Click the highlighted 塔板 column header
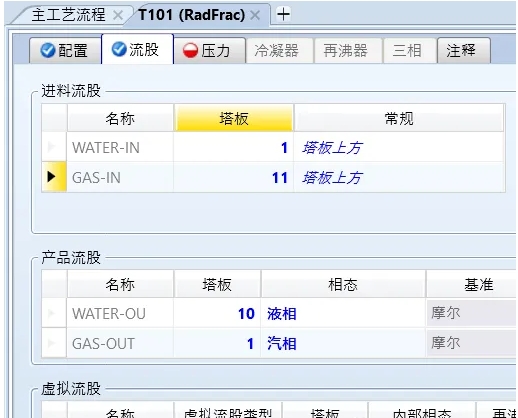The width and height of the screenshot is (518, 418). 234,118
